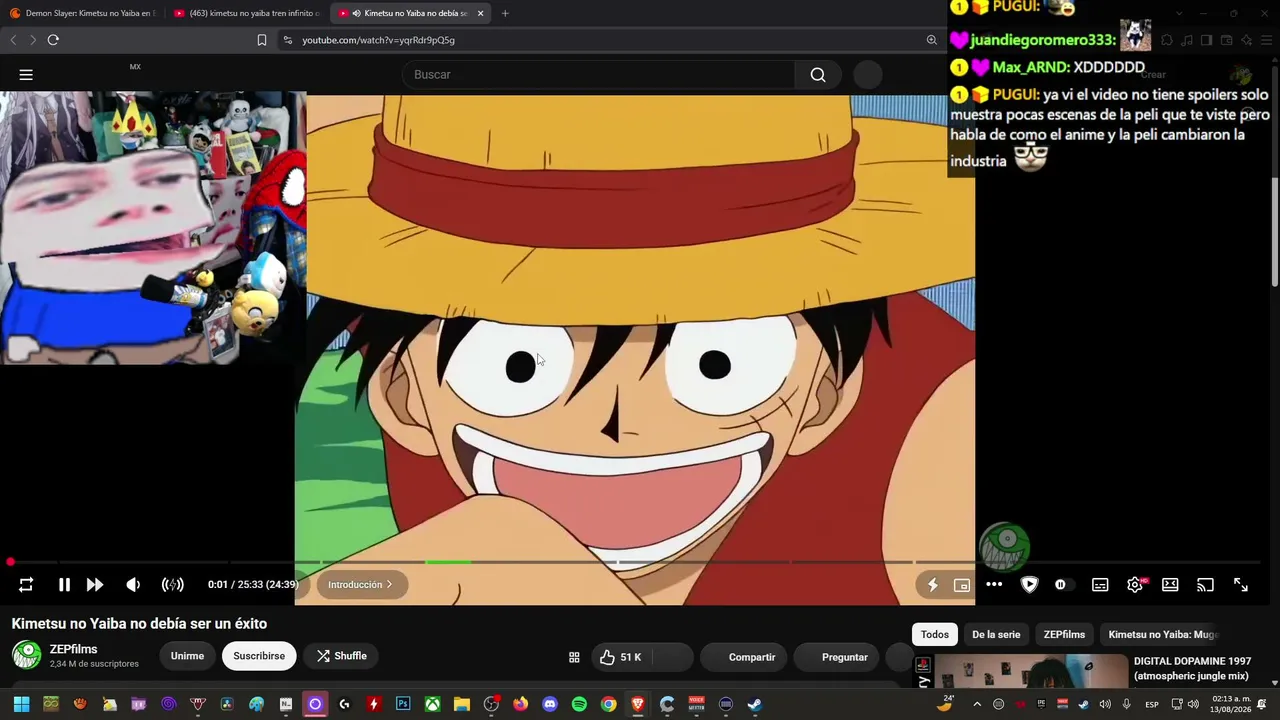Screen dimensions: 1280x720
Task: Go back to the previous page
Action: click(x=13, y=40)
